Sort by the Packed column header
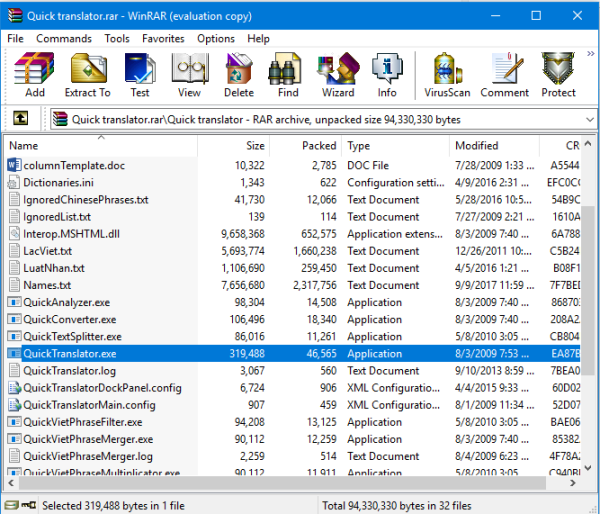This screenshot has width=600, height=514. [x=305, y=145]
